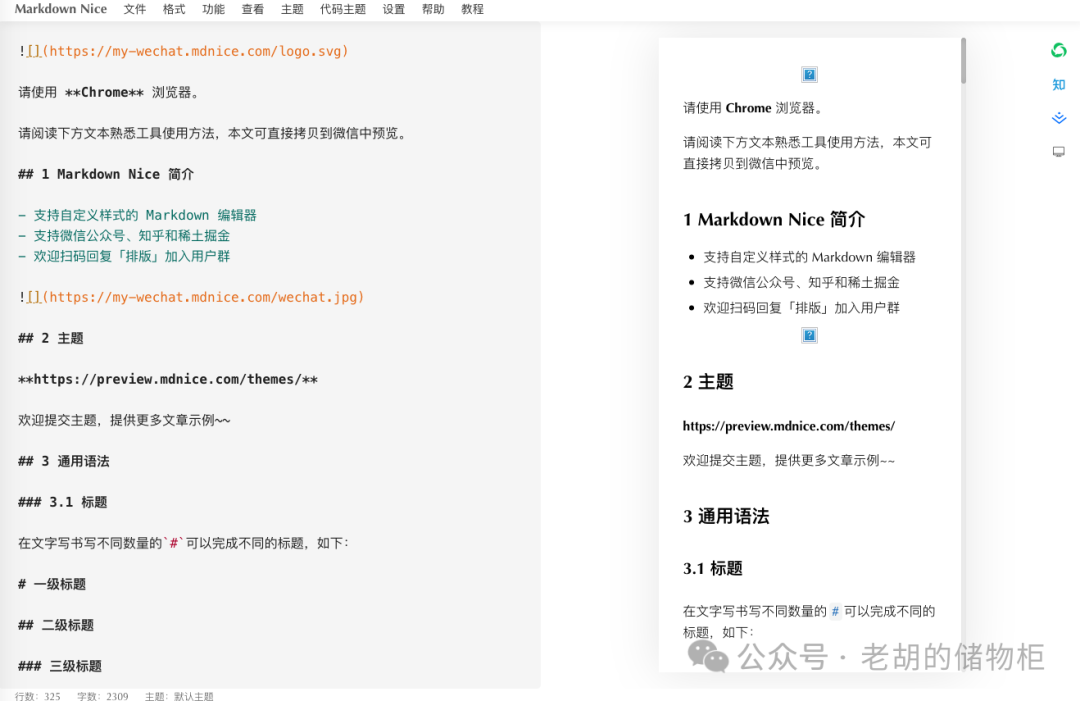Screen dimensions: 1080x701
Task: Place cursor on '## 1 Markdown Nice 简介' line
Action: pyautogui.click(x=106, y=174)
